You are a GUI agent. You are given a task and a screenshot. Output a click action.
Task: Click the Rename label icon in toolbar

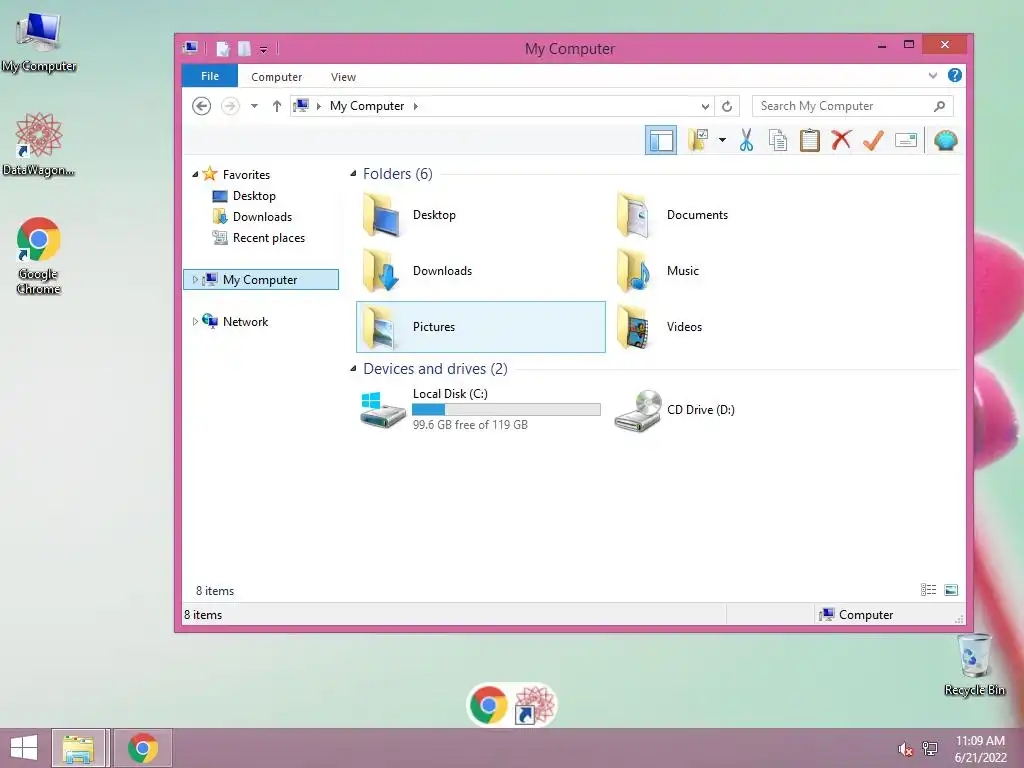[906, 140]
